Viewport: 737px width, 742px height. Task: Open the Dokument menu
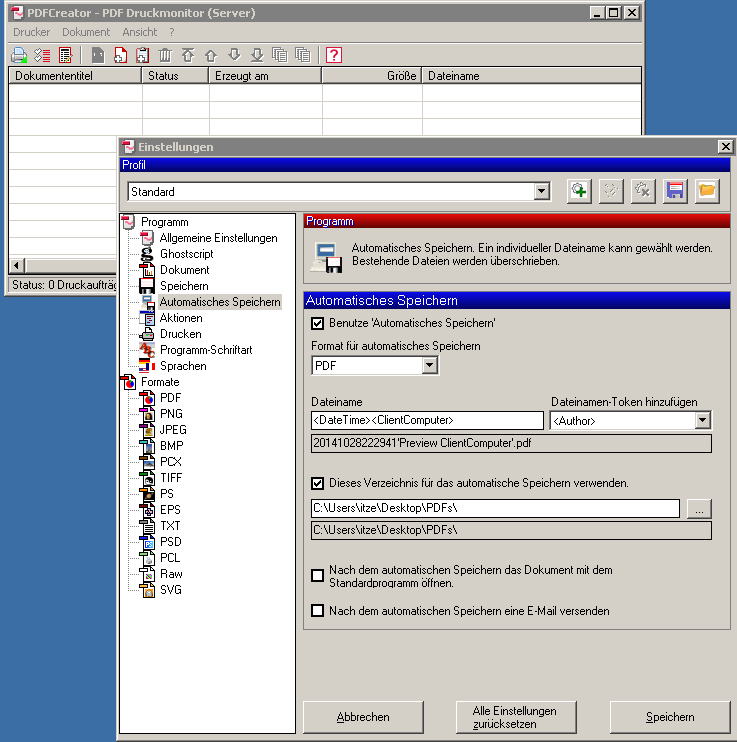(86, 32)
